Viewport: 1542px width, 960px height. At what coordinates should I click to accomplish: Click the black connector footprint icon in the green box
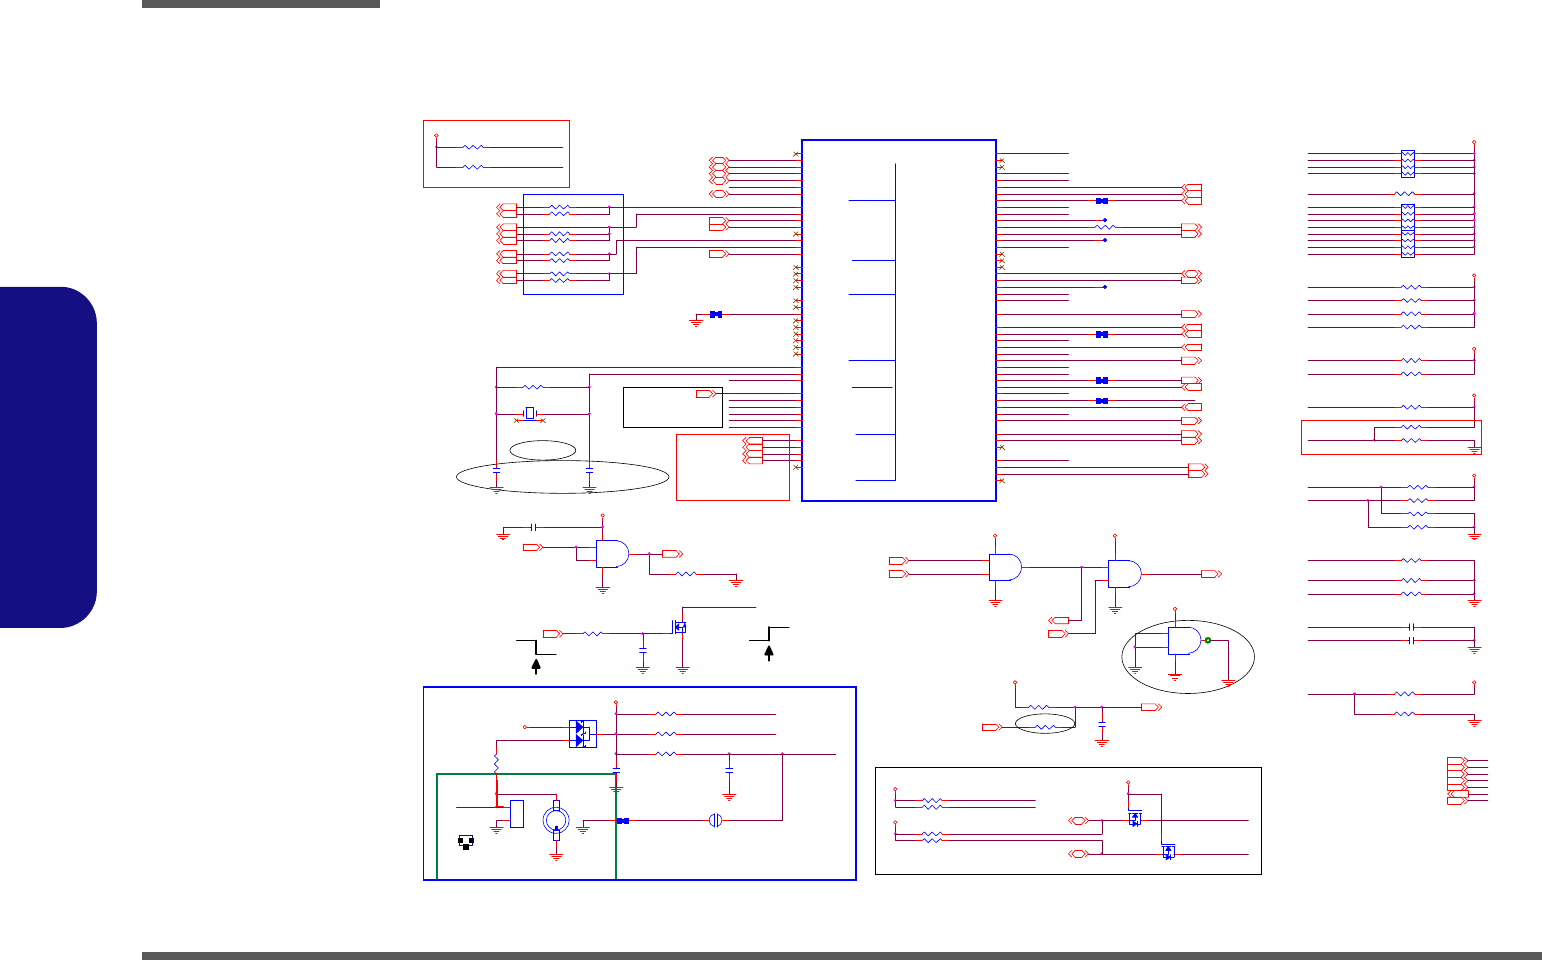coord(465,841)
